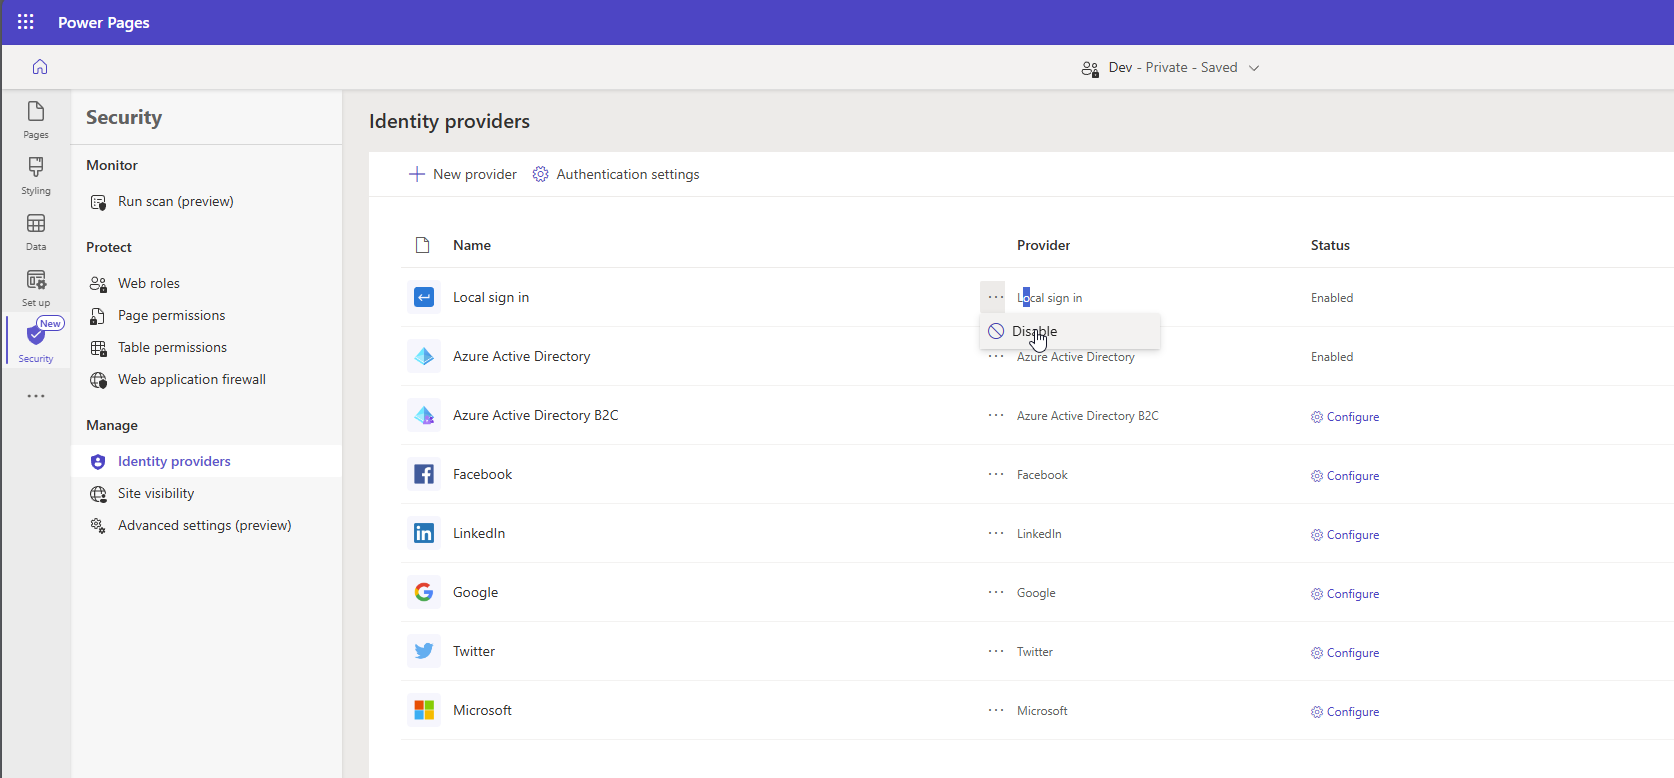The height and width of the screenshot is (778, 1674).
Task: Click the Status column header
Action: click(1330, 245)
